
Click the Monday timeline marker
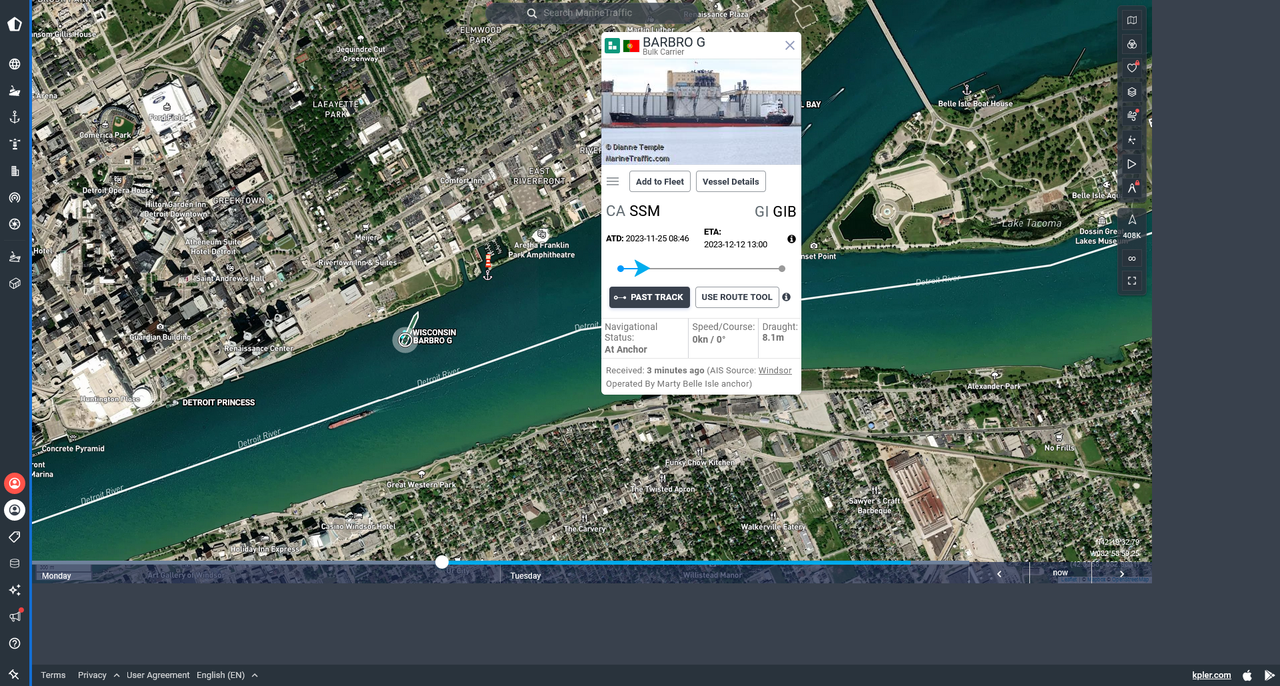[56, 576]
